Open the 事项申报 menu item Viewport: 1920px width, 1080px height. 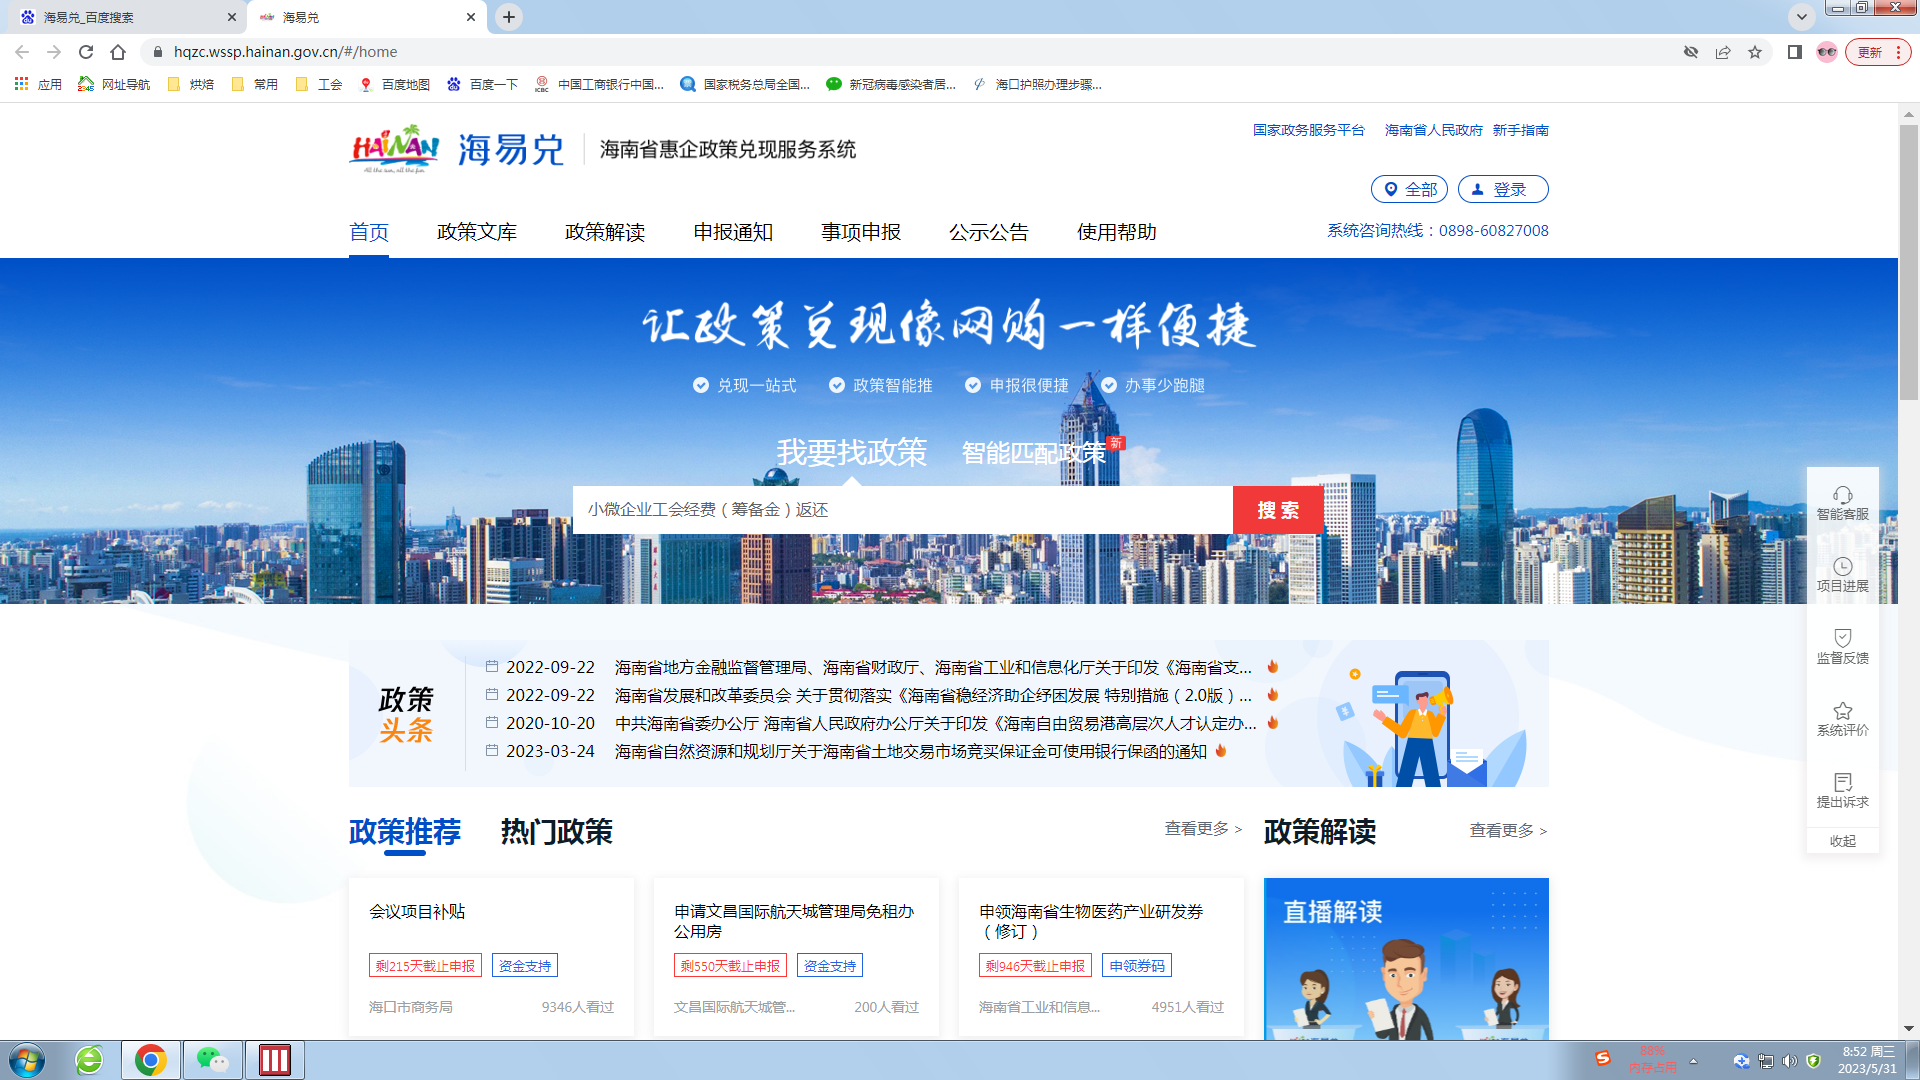click(x=861, y=232)
